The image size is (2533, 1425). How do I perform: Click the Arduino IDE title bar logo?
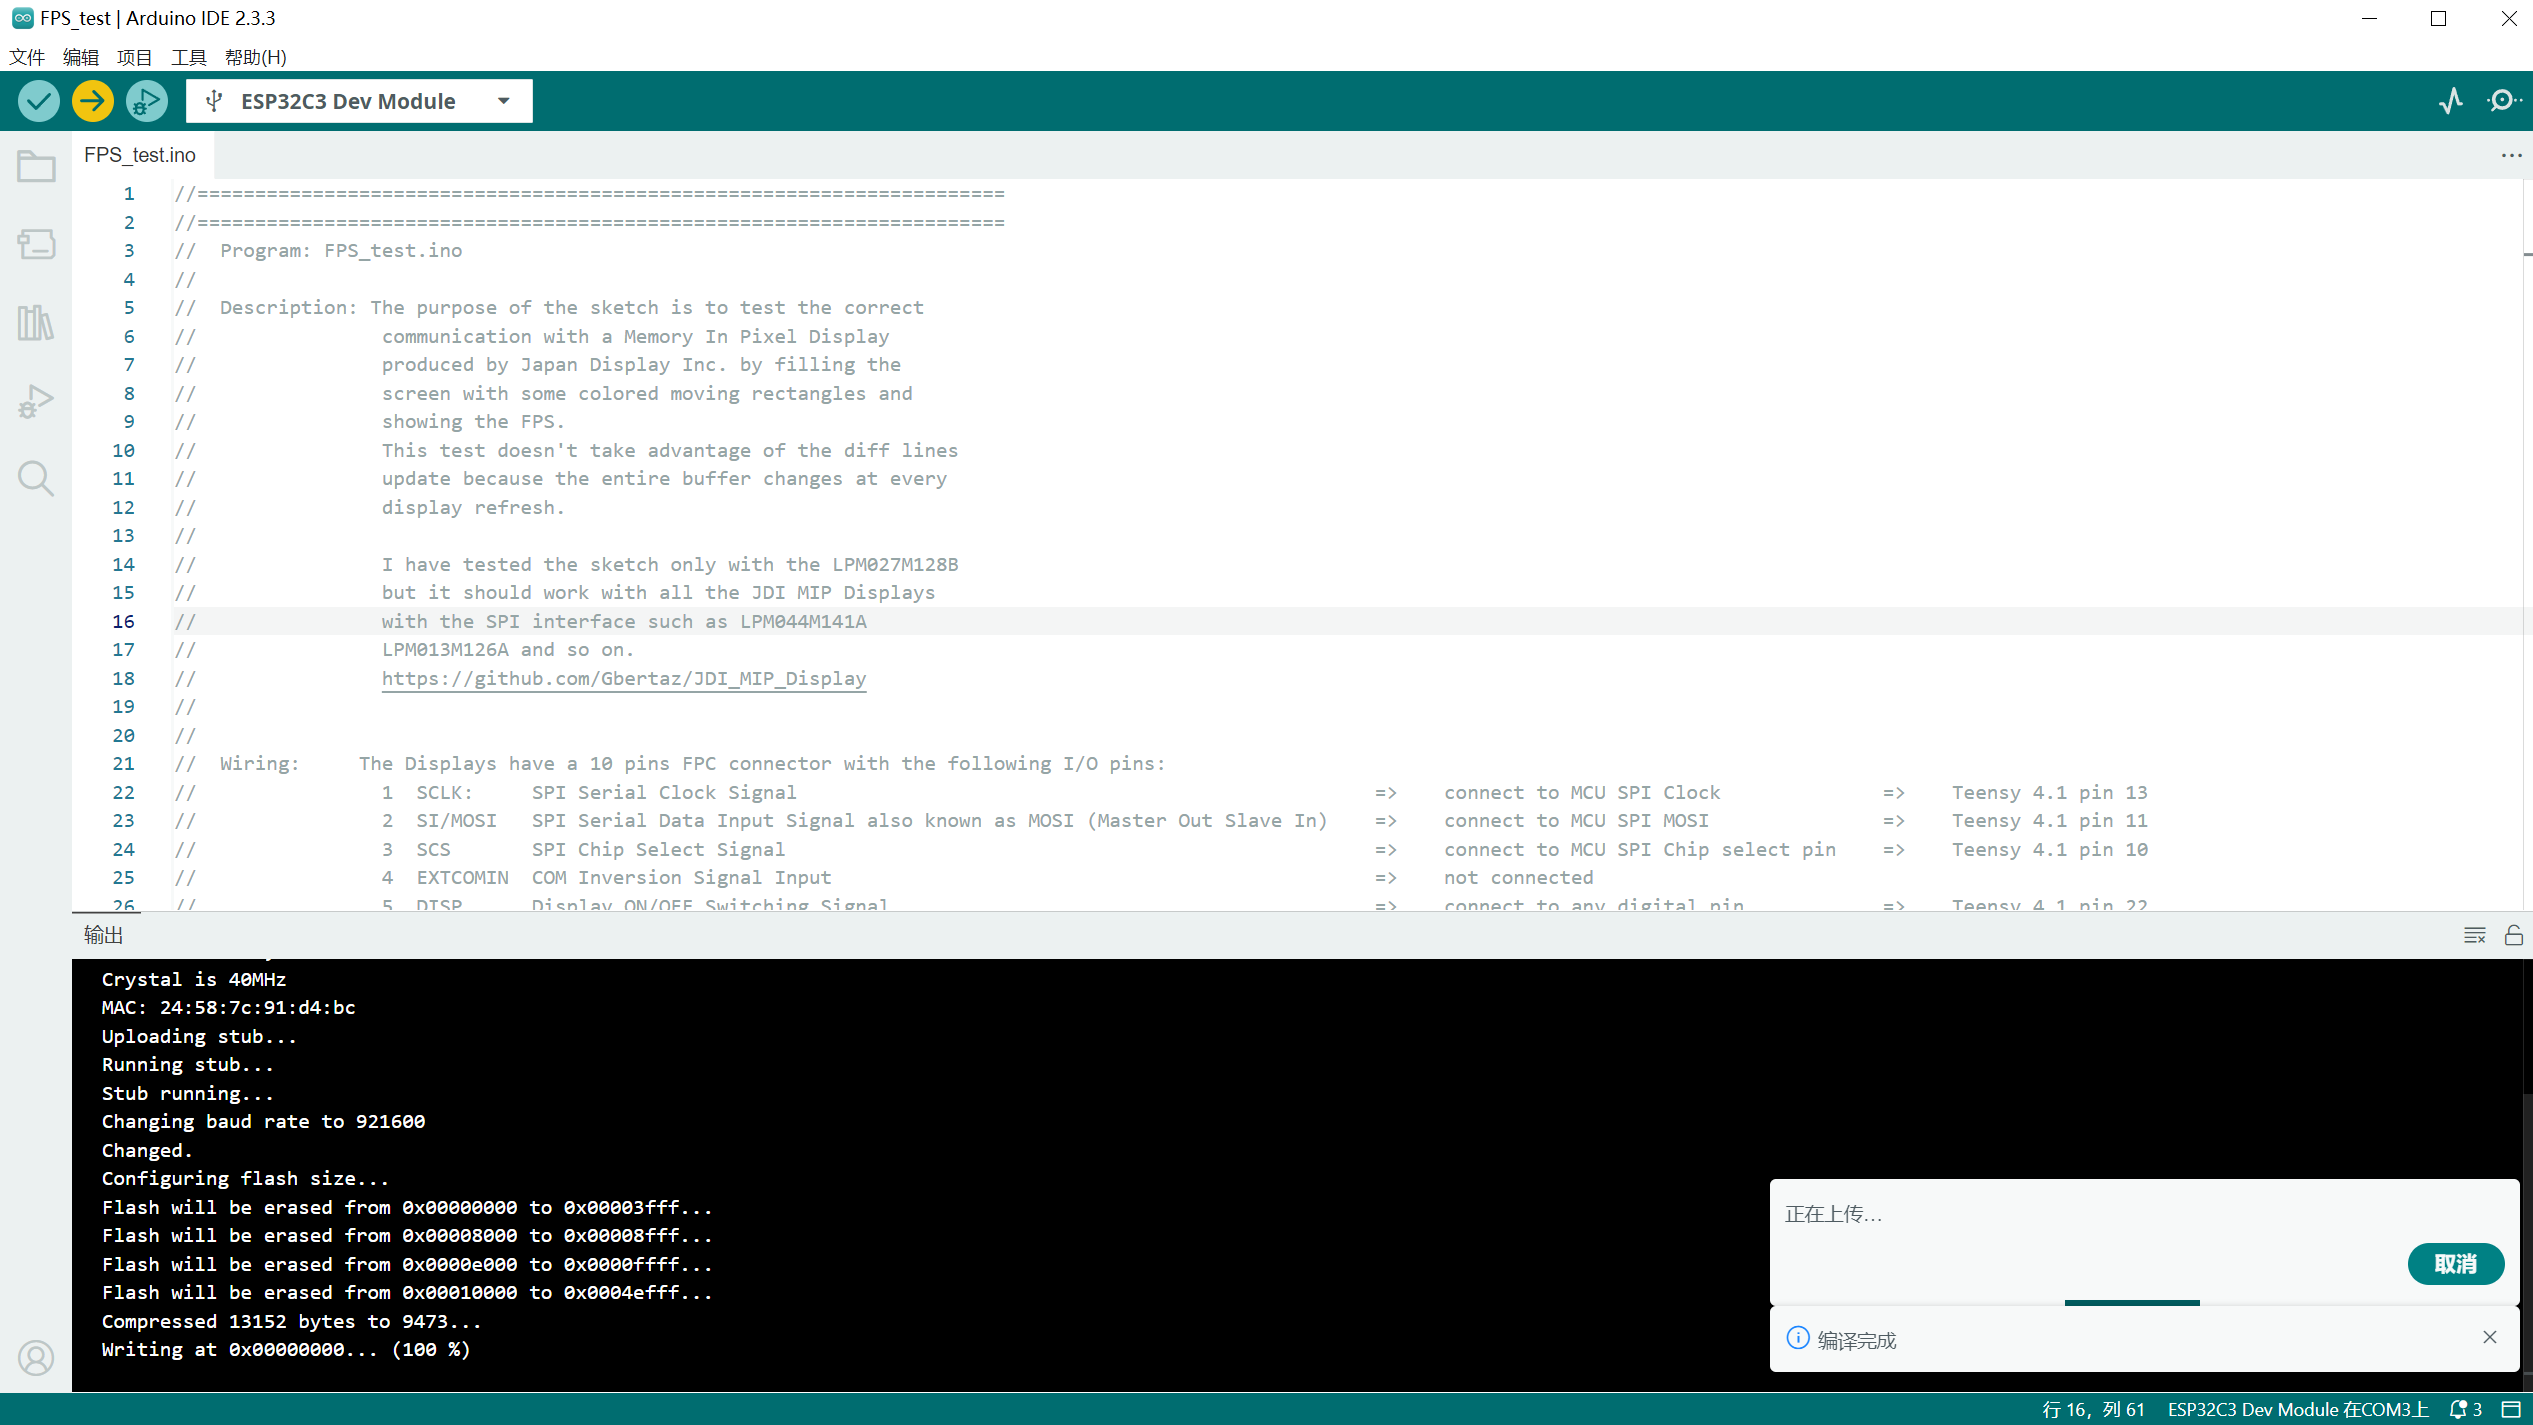[22, 18]
